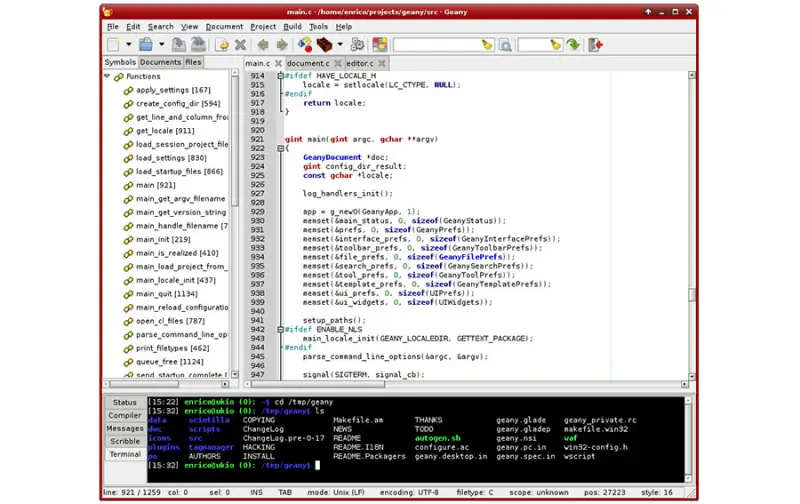Switch to the Messages tab
Viewport: 800px width, 504px height.
(124, 429)
